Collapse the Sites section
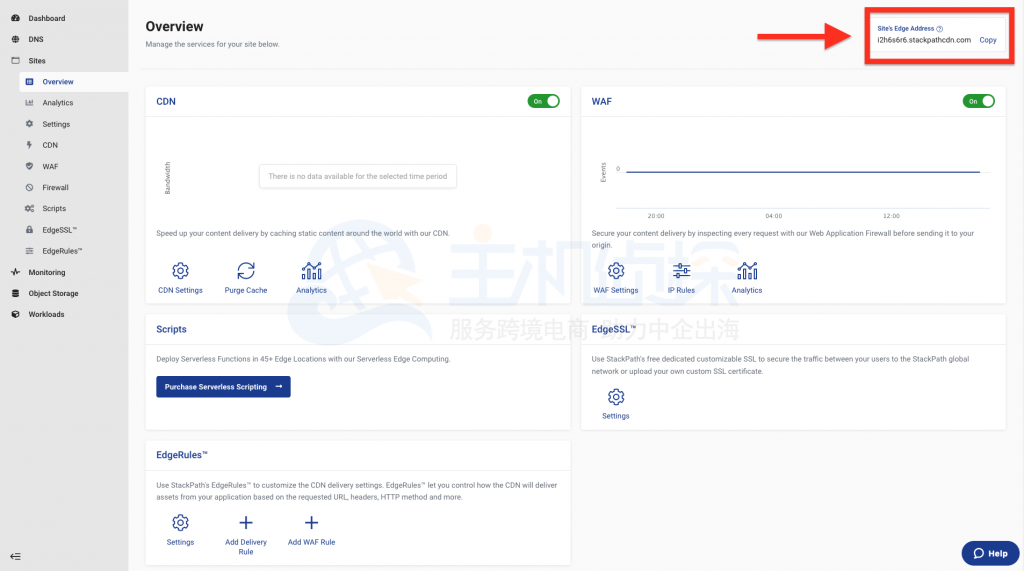The height and width of the screenshot is (571, 1024). coord(37,61)
